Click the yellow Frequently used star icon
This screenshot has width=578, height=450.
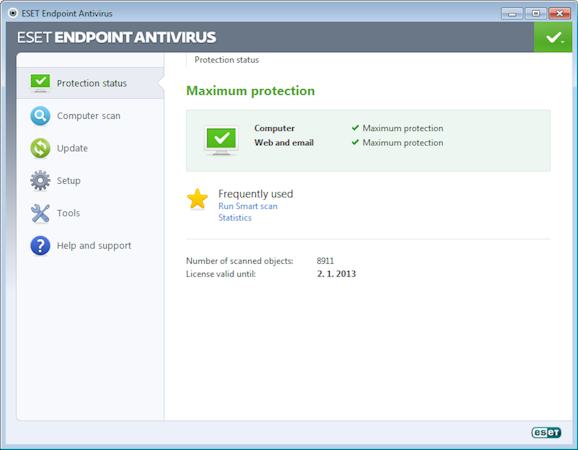pyautogui.click(x=198, y=199)
